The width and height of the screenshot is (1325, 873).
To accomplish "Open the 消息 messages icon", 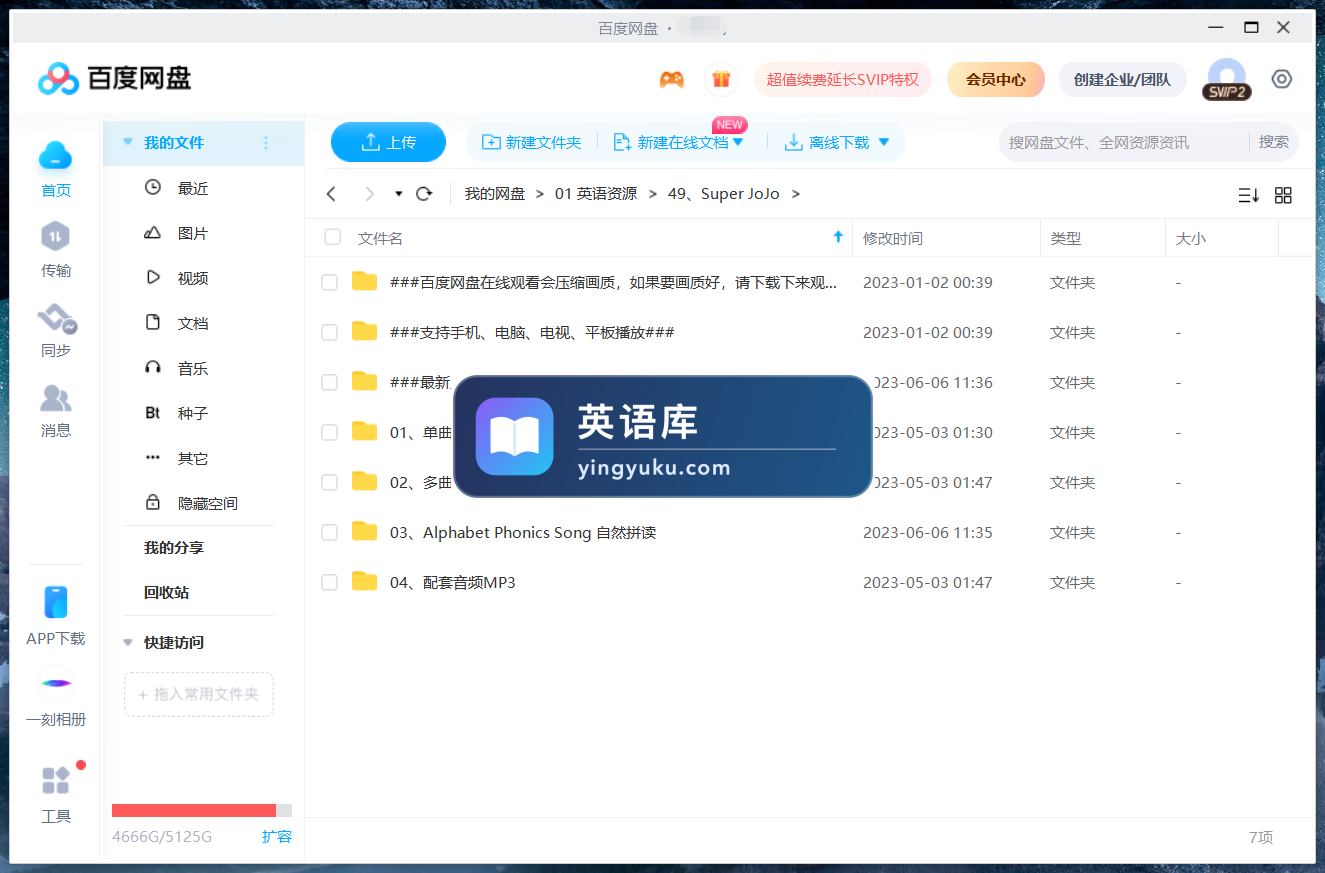I will [56, 399].
